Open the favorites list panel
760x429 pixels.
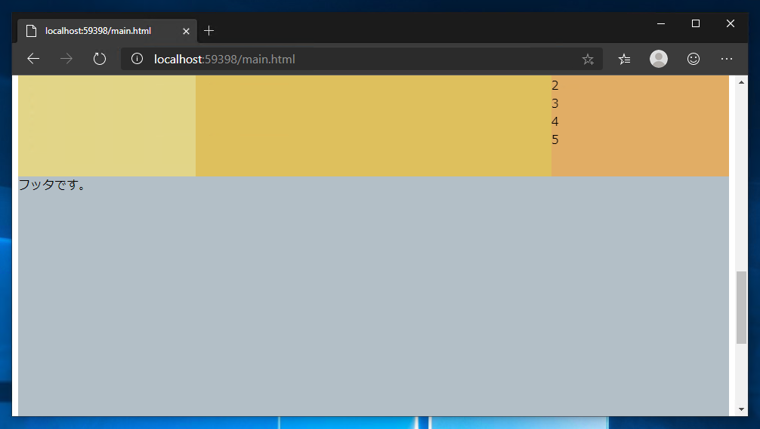coord(624,59)
